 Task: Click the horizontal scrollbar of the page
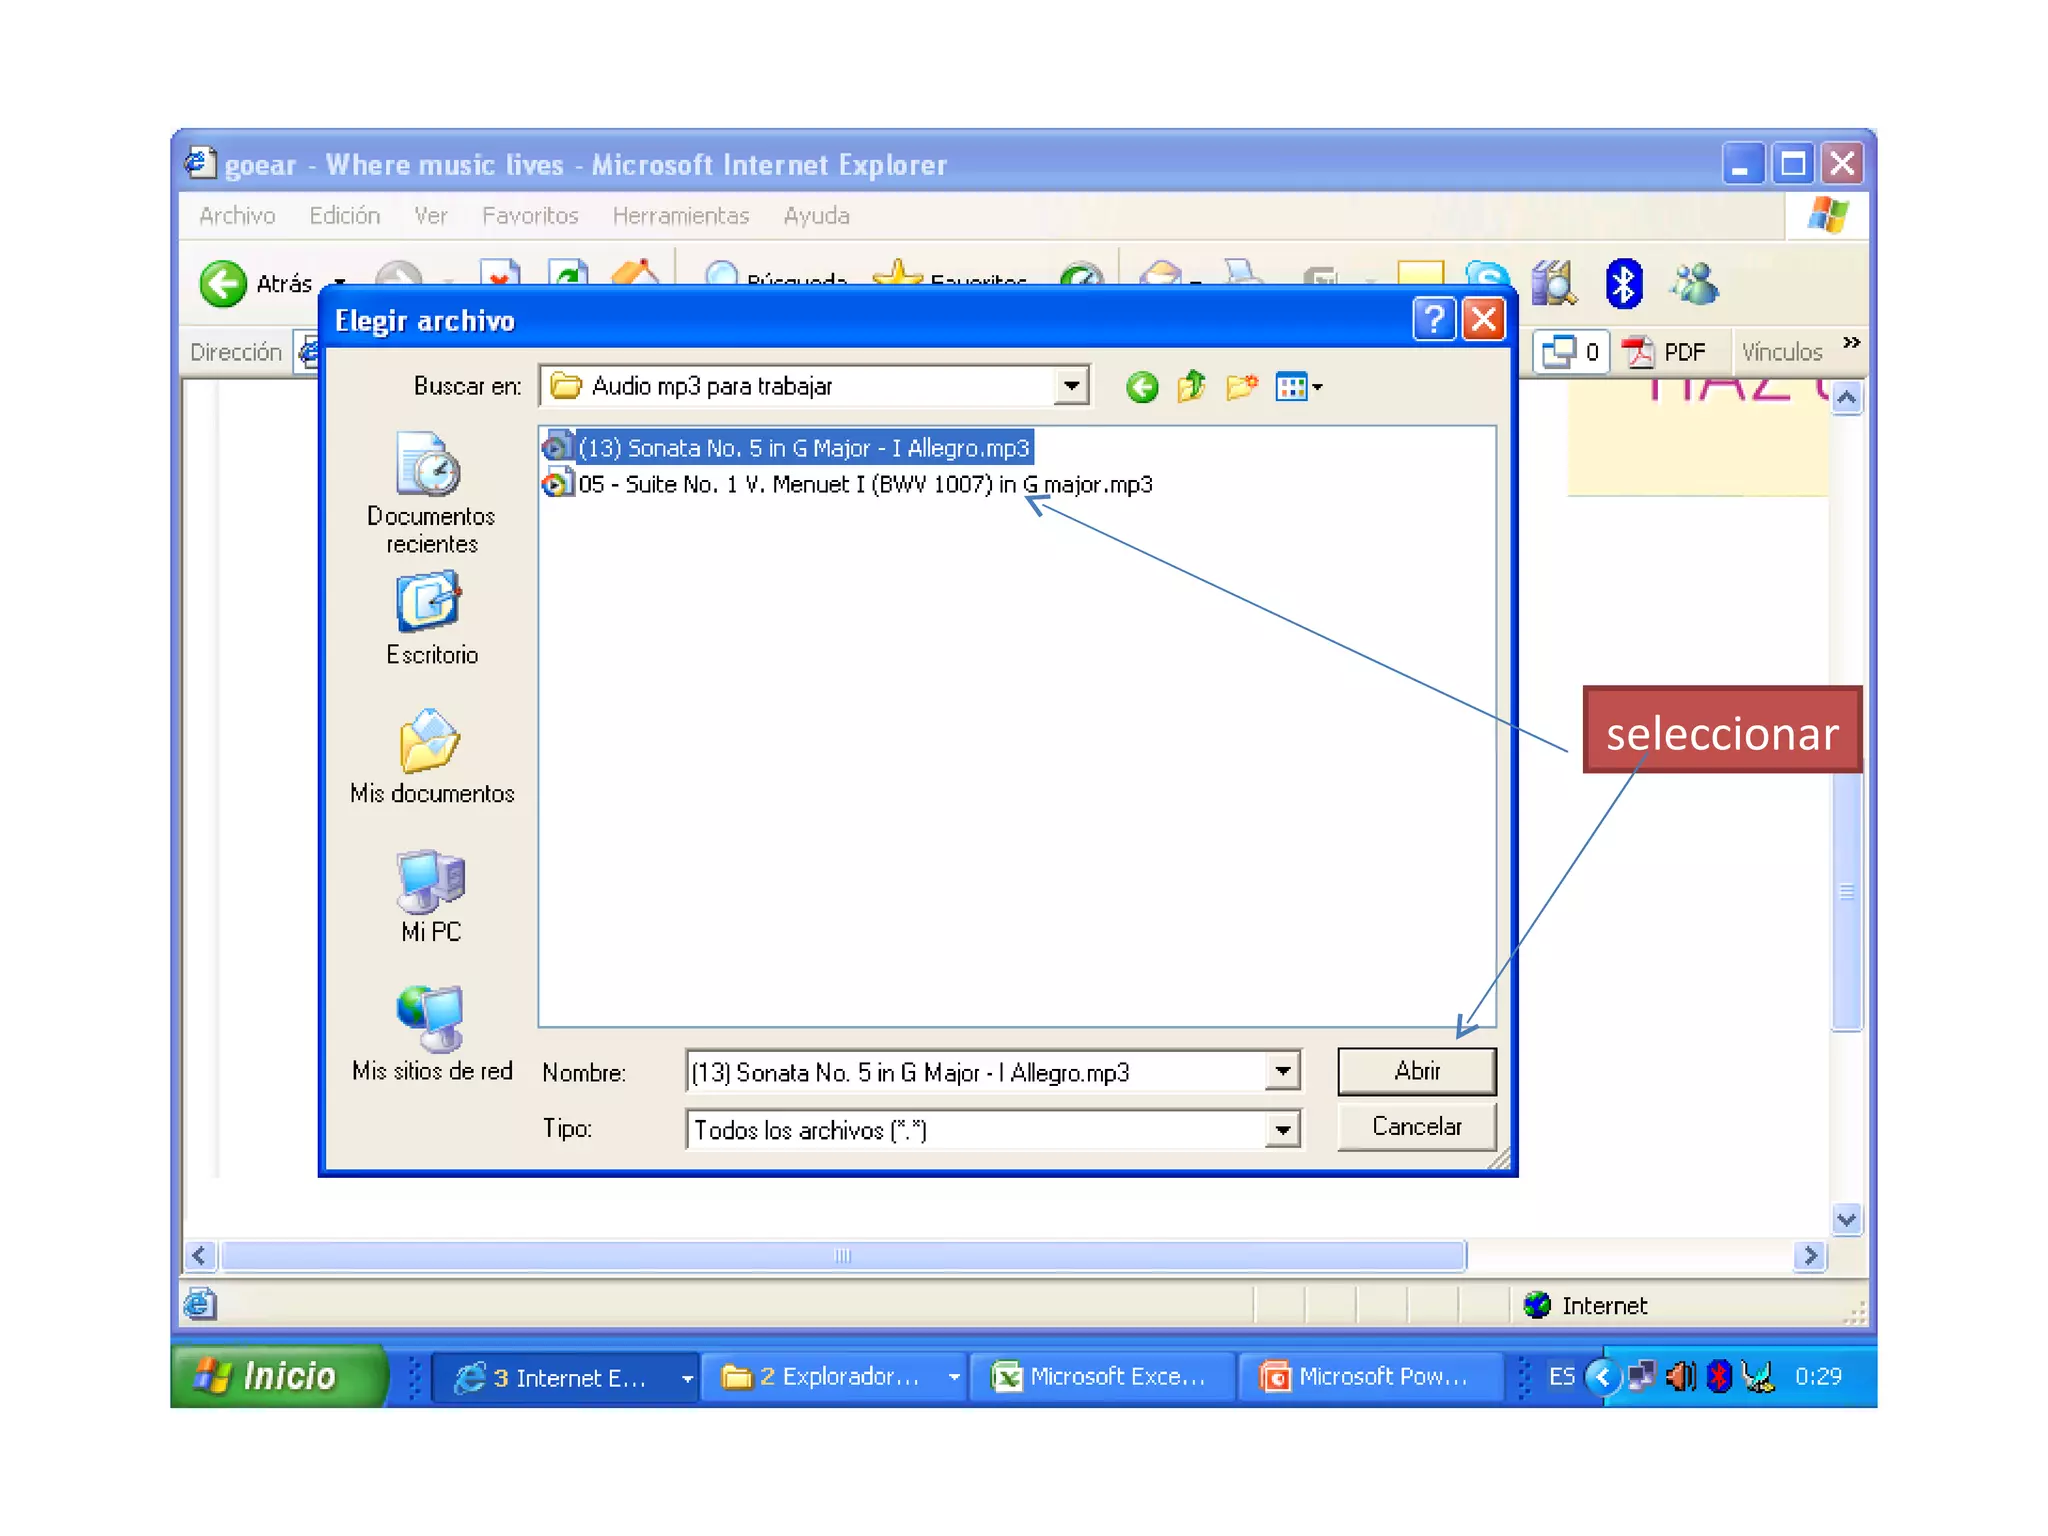842,1255
